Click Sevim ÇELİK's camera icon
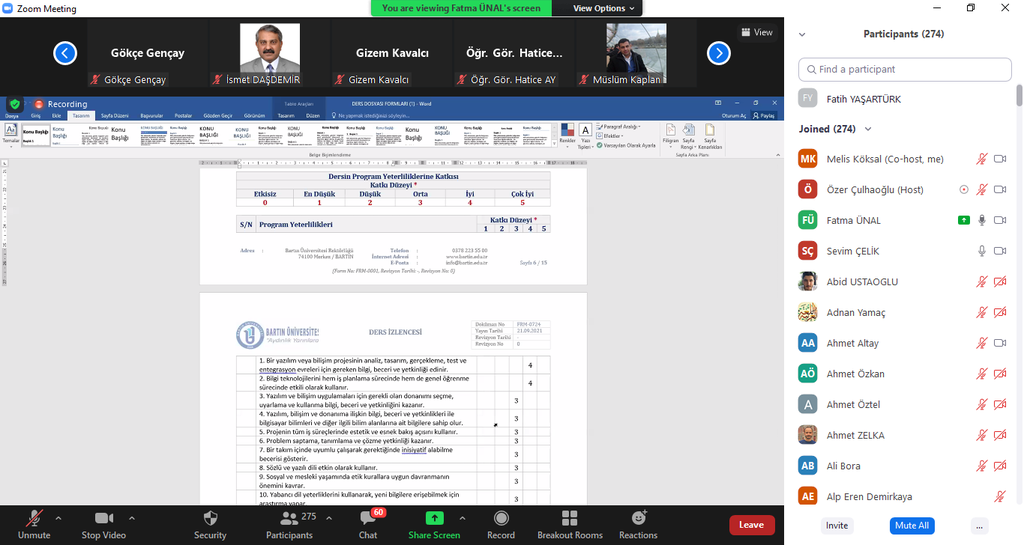 tap(1000, 251)
